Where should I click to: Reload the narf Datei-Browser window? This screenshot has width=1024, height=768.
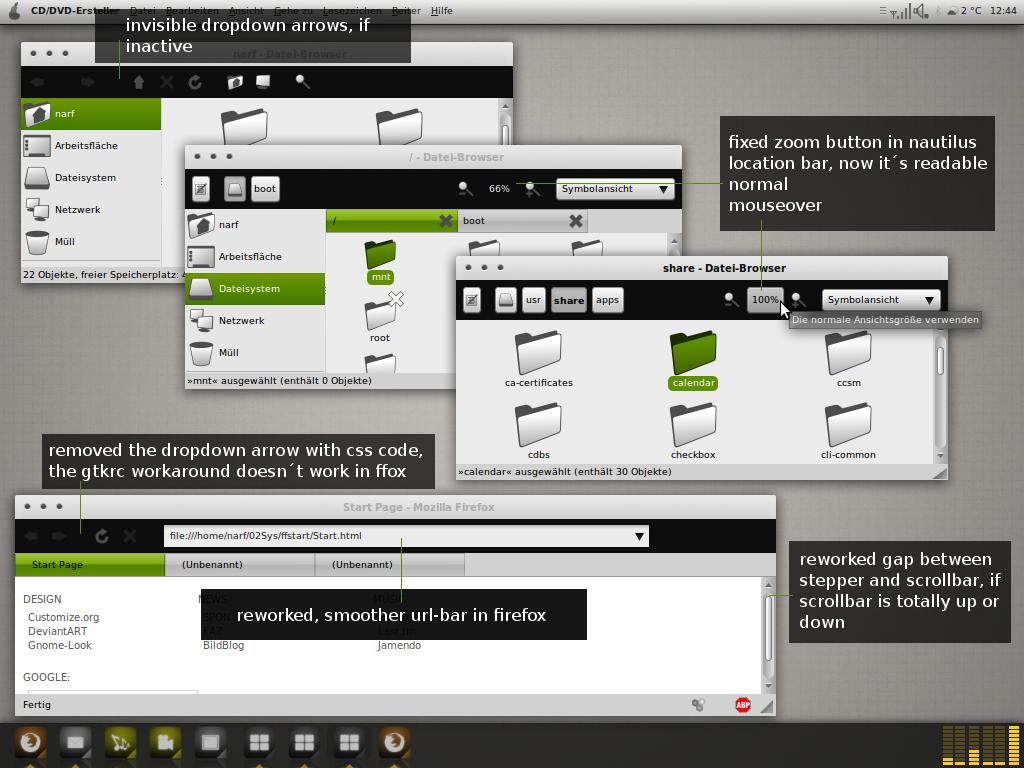pyautogui.click(x=195, y=82)
